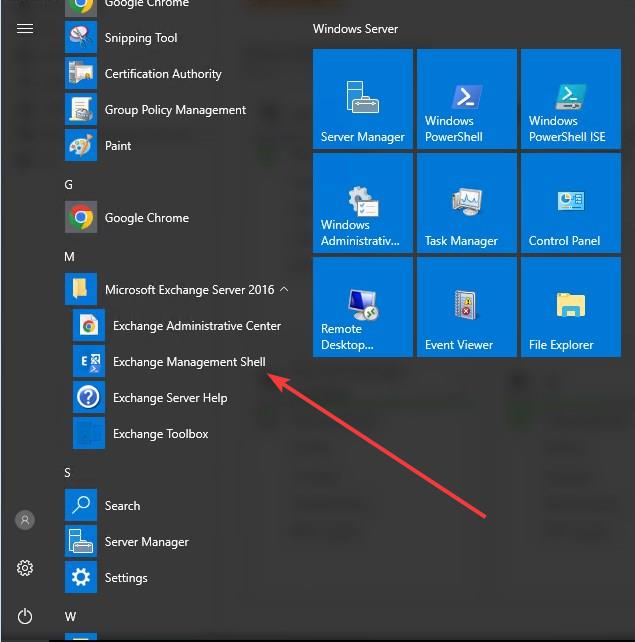Viewport: 635px width, 642px height.
Task: Click the Microsoft Exchange Server 2016 folder icon
Action: click(81, 289)
